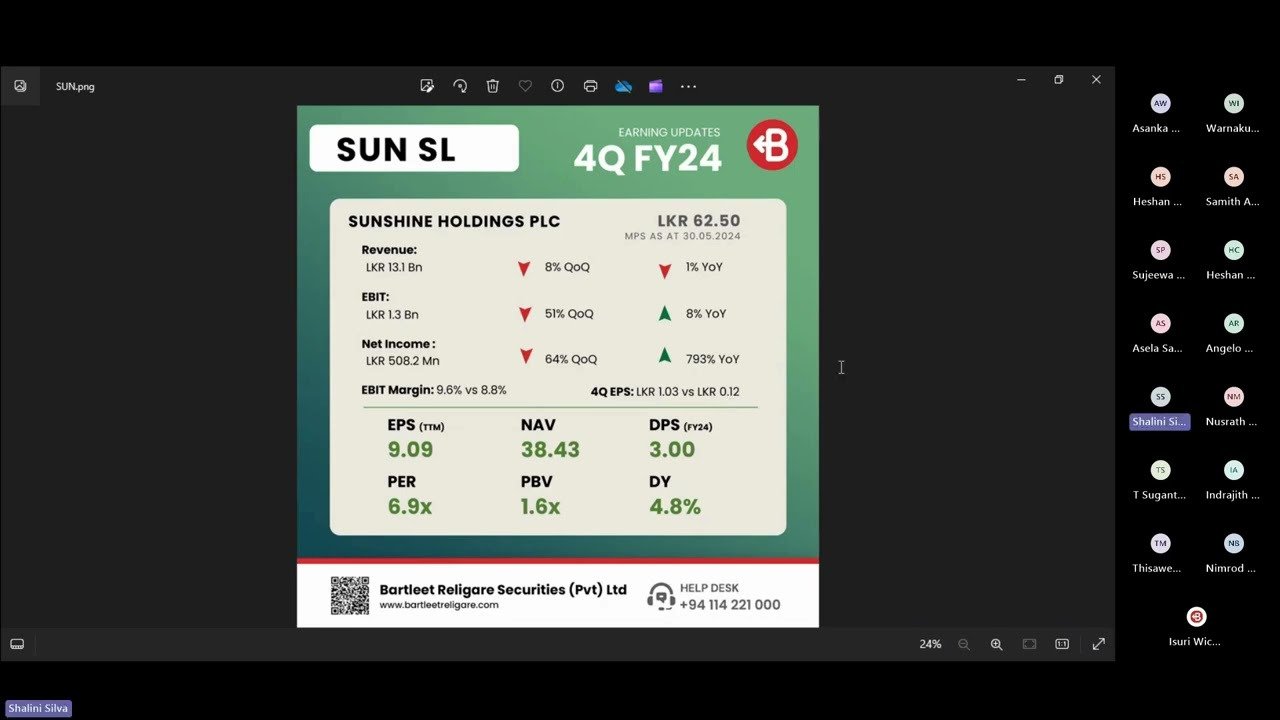Zoom in on the image
Image resolution: width=1280 pixels, height=720 pixels.
[x=996, y=644]
